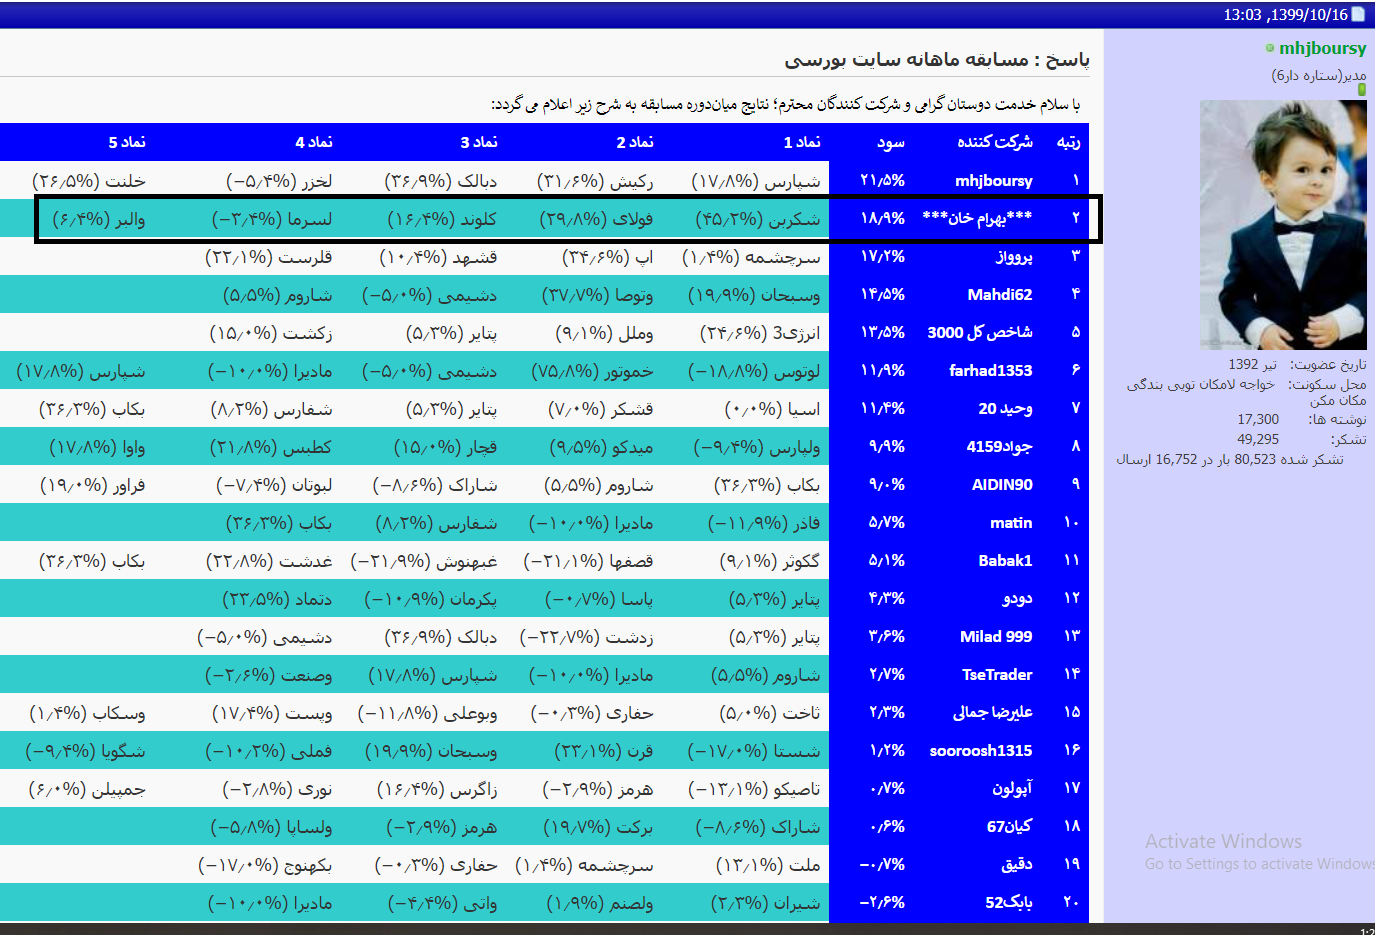The width and height of the screenshot is (1375, 935).
Task: Select participant AIDIN90 cell
Action: (x=1002, y=485)
